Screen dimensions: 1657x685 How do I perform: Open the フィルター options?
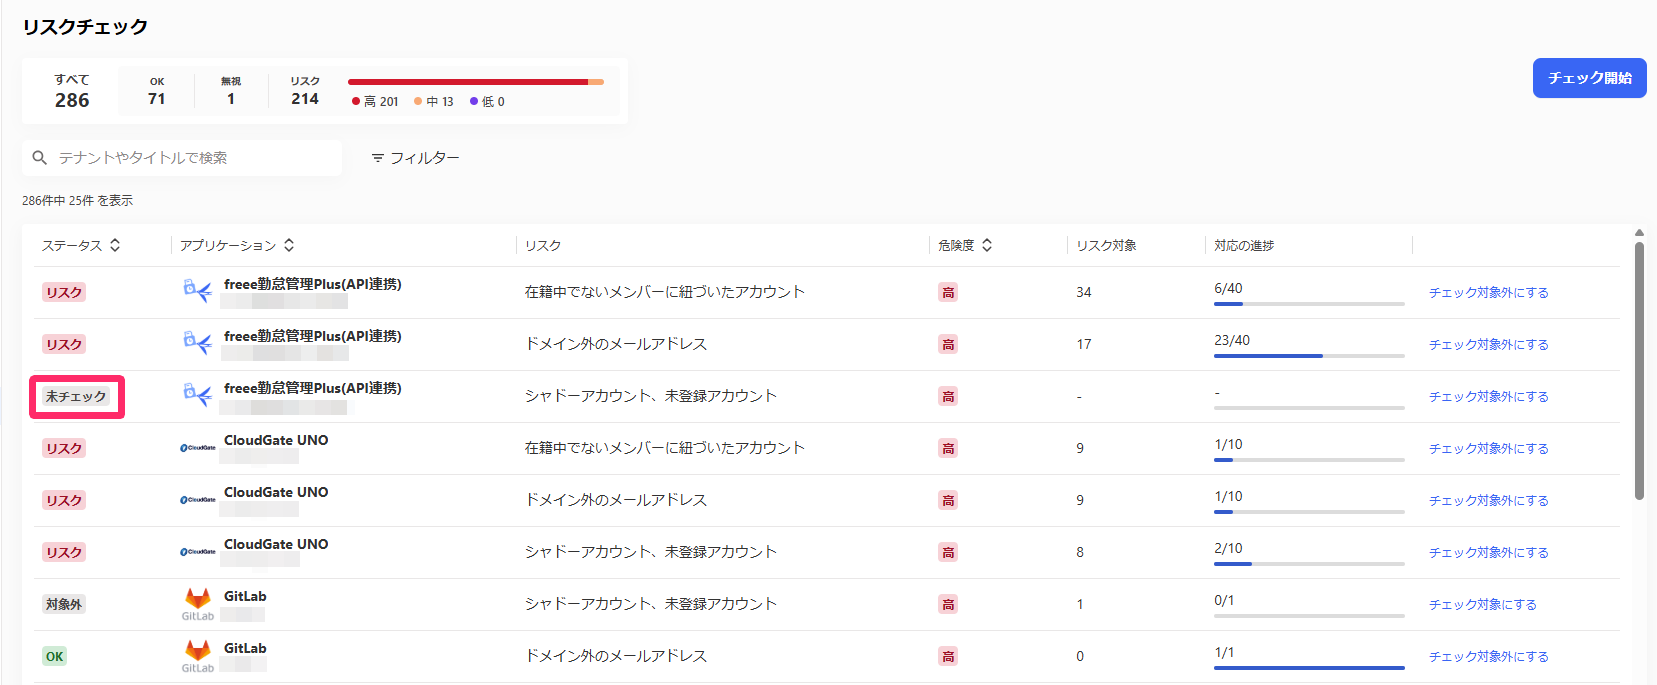click(x=415, y=158)
